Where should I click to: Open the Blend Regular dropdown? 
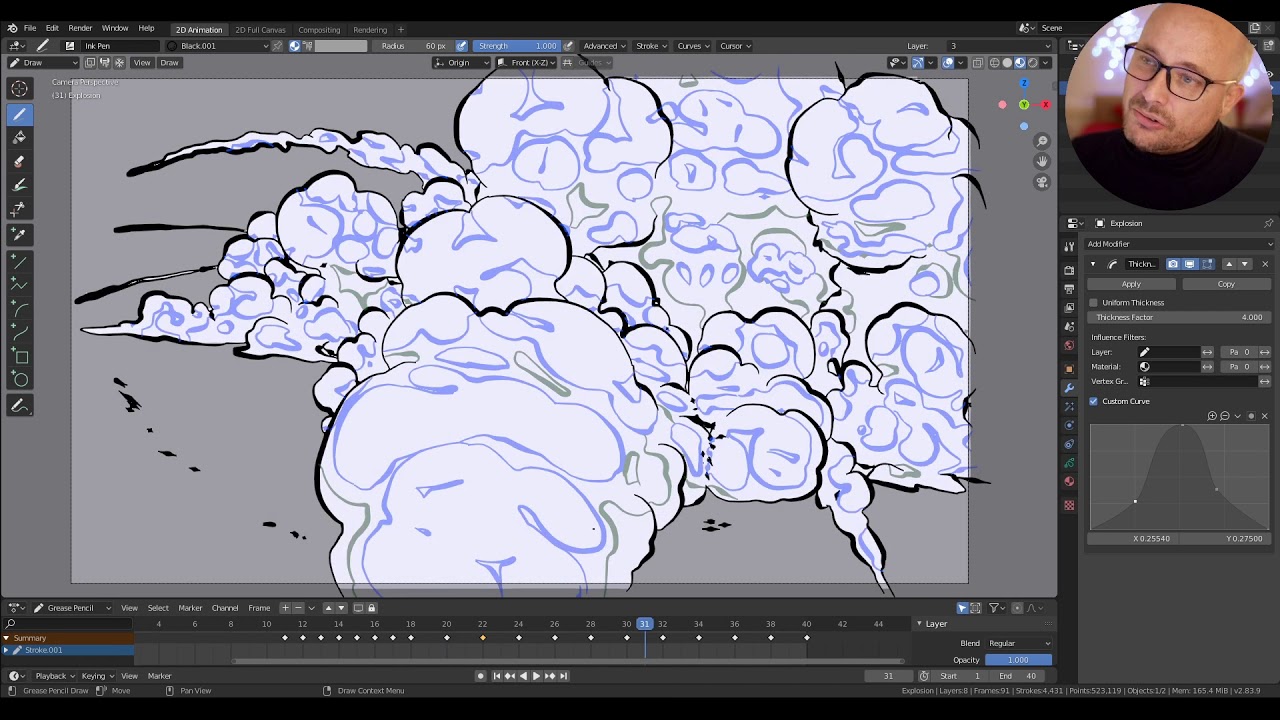tap(1019, 643)
